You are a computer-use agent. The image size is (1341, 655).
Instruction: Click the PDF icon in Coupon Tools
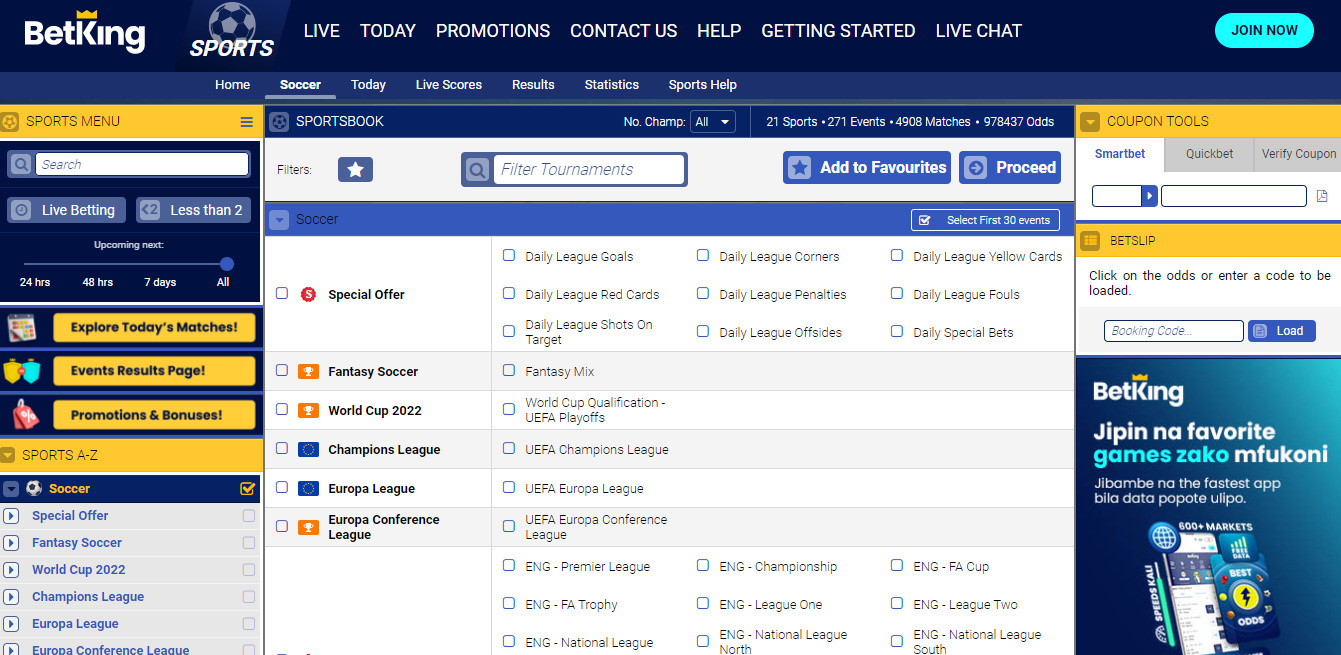(1322, 196)
